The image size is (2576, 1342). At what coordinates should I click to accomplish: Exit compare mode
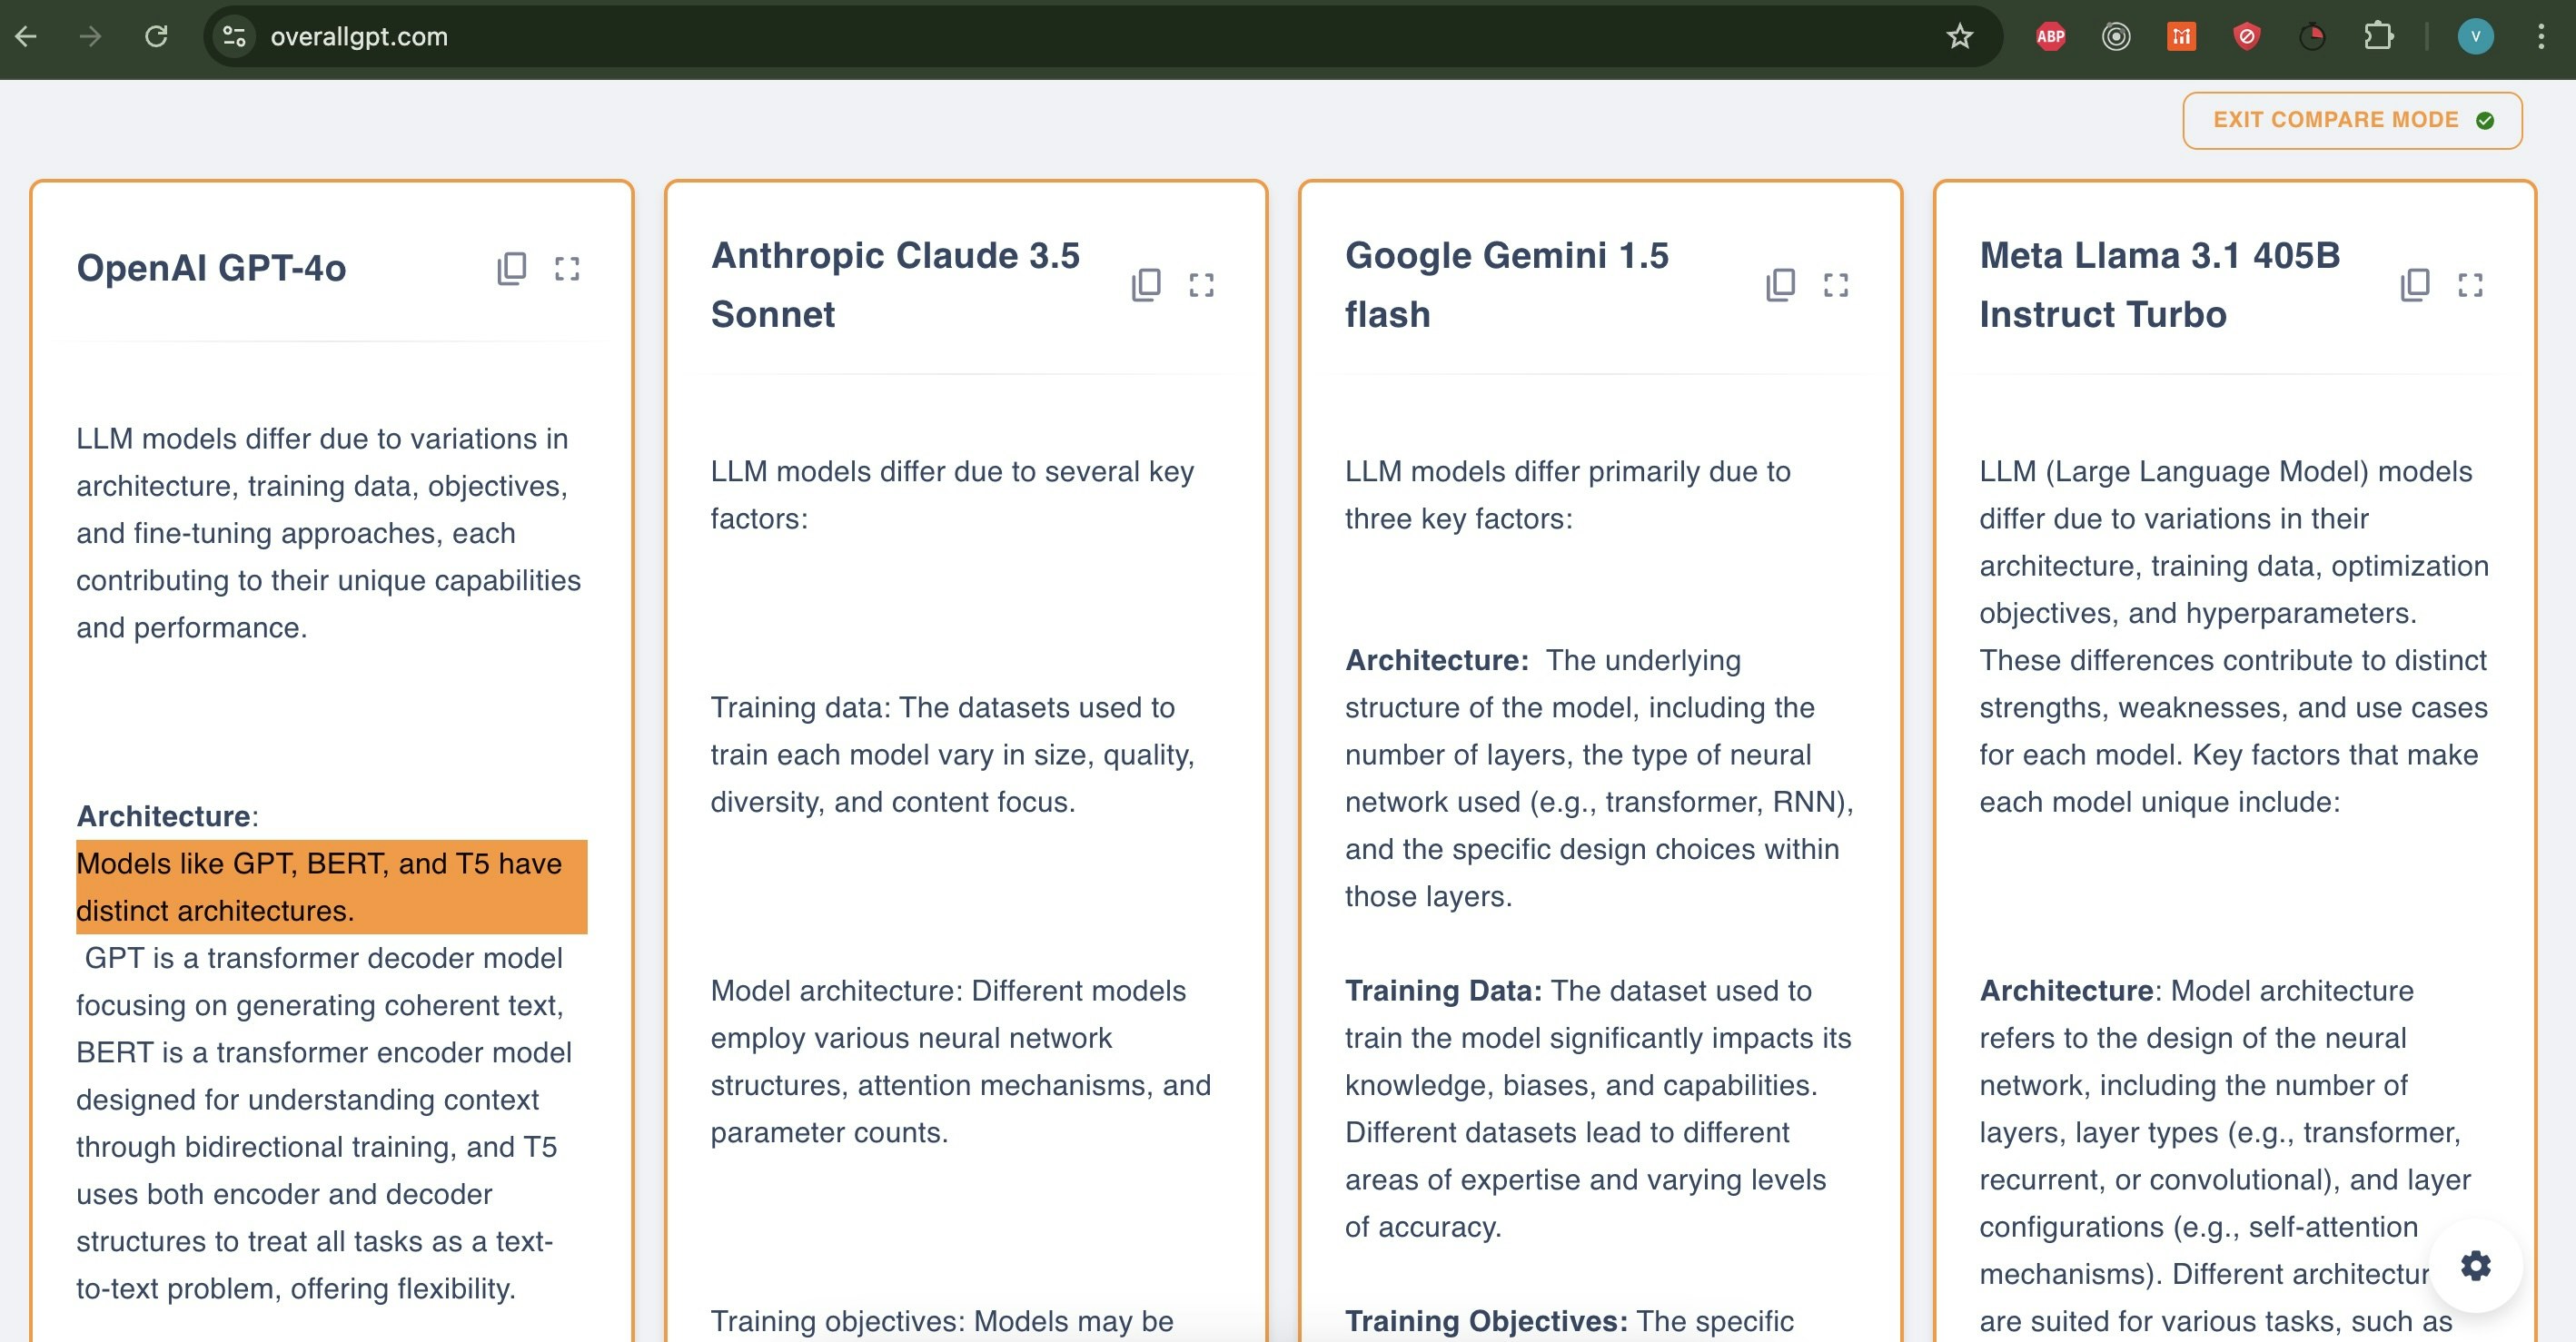click(x=2351, y=120)
